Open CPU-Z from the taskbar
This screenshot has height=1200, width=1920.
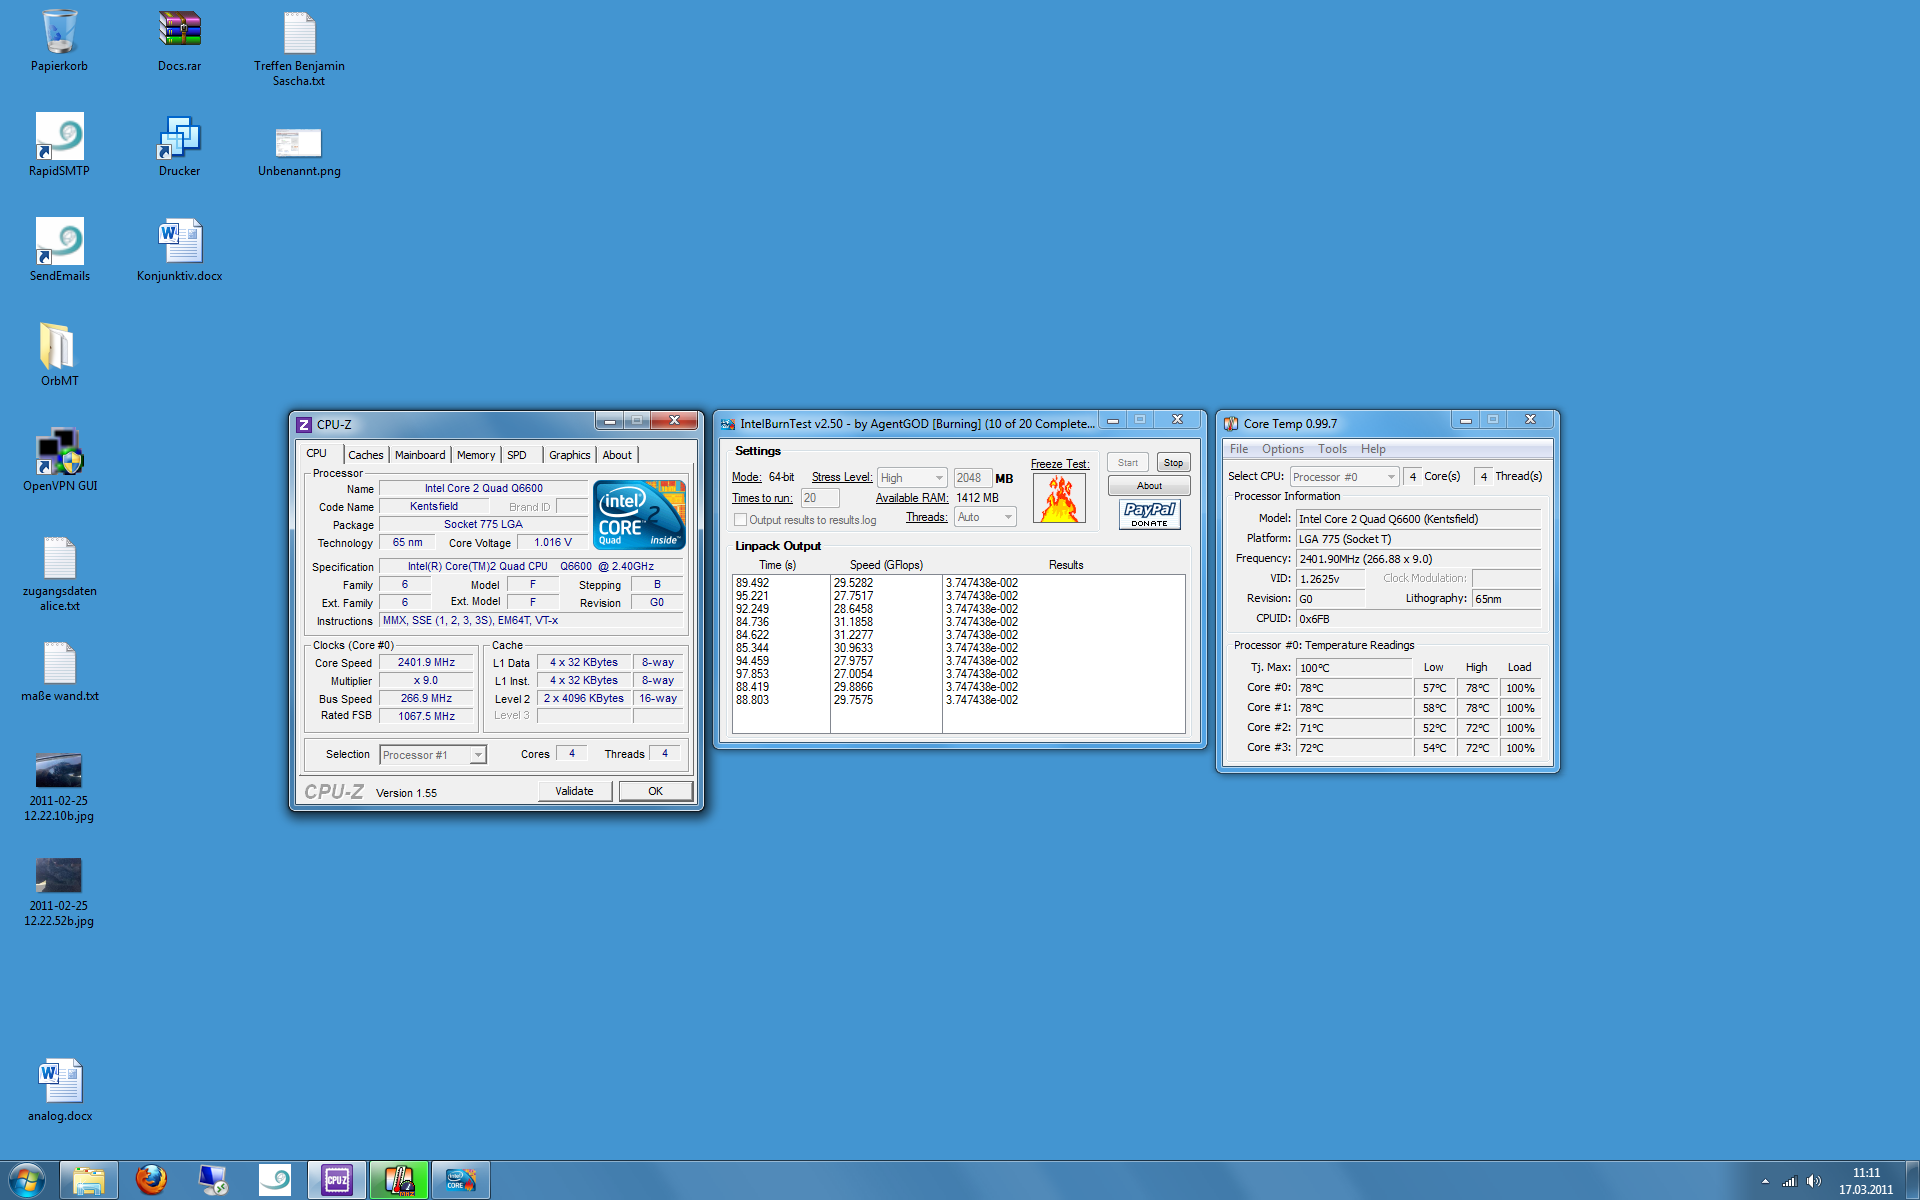point(337,1180)
